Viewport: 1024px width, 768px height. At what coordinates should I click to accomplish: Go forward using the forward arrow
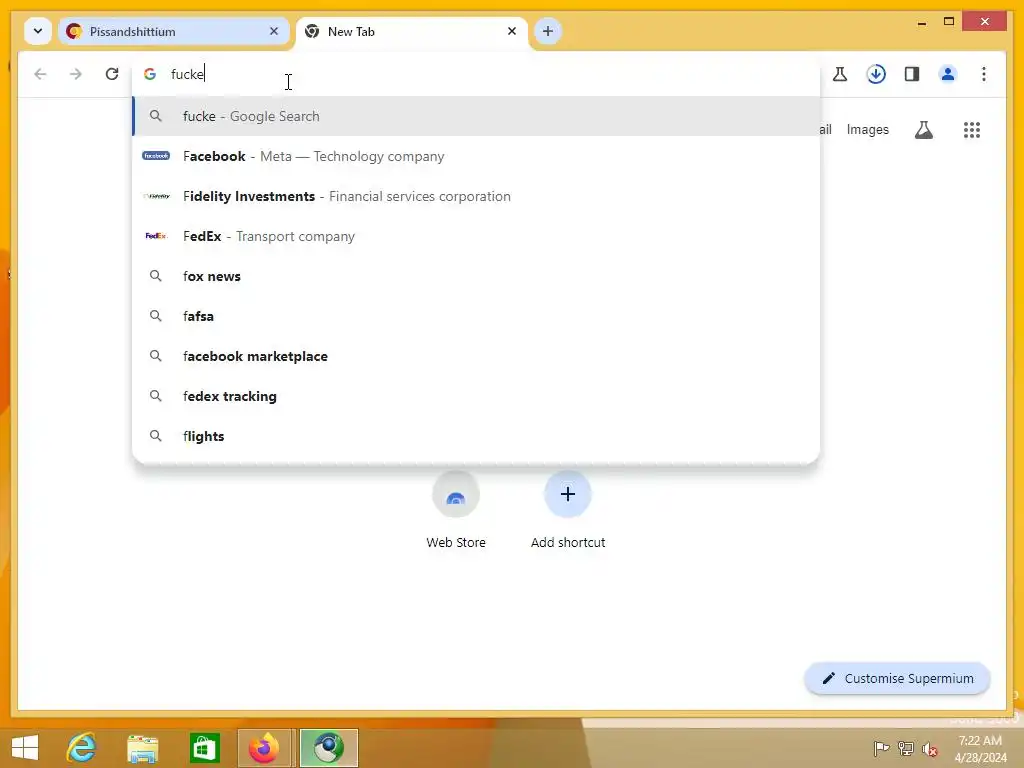76,74
